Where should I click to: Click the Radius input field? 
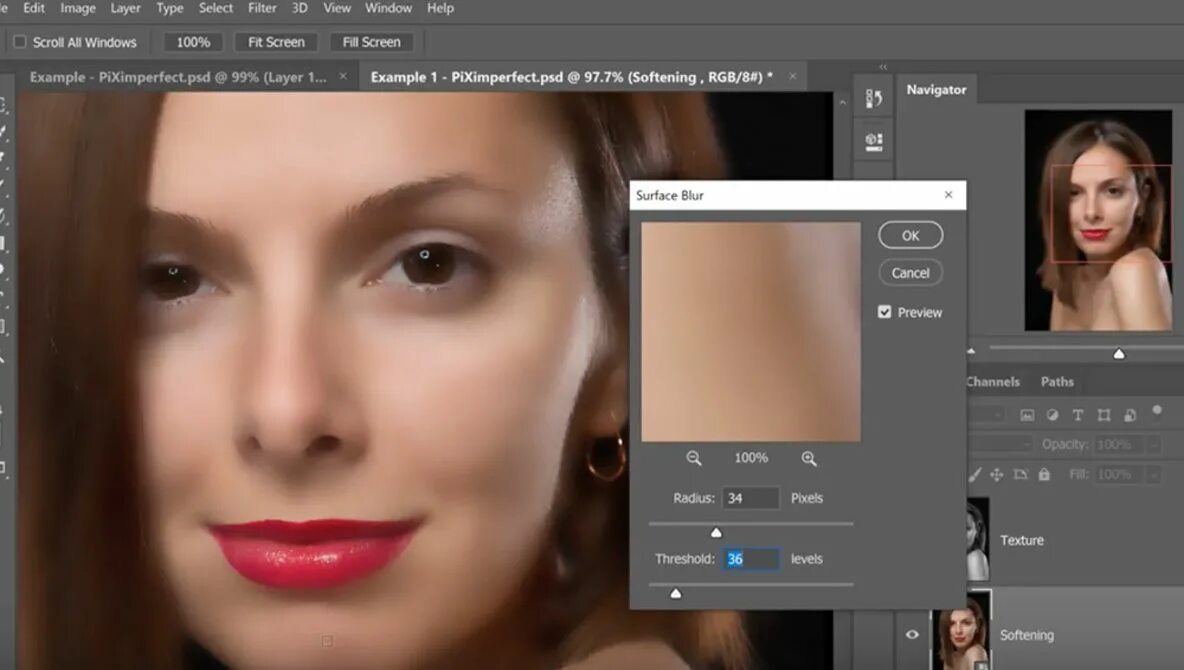[751, 499]
